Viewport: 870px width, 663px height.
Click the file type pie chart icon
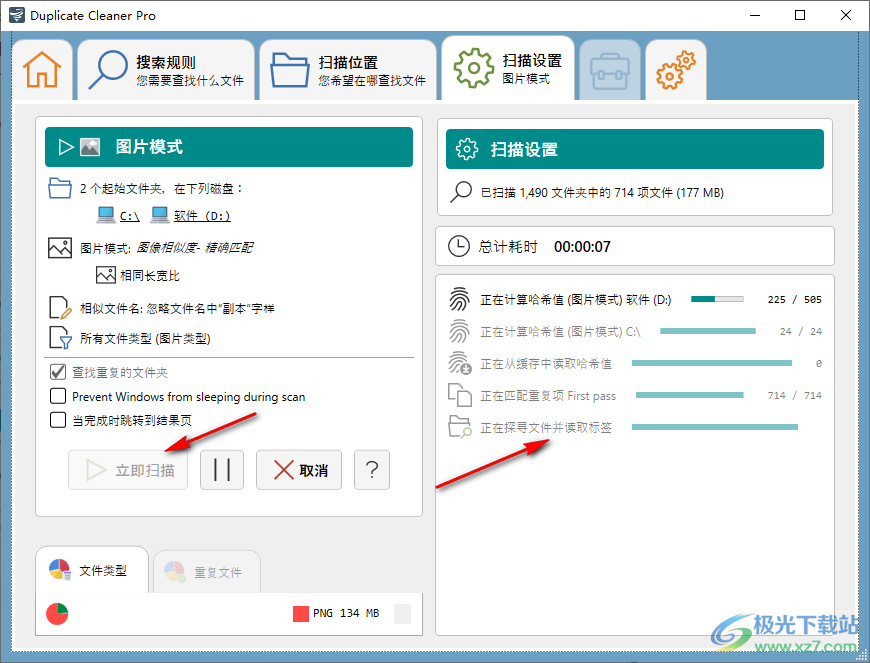pos(57,614)
